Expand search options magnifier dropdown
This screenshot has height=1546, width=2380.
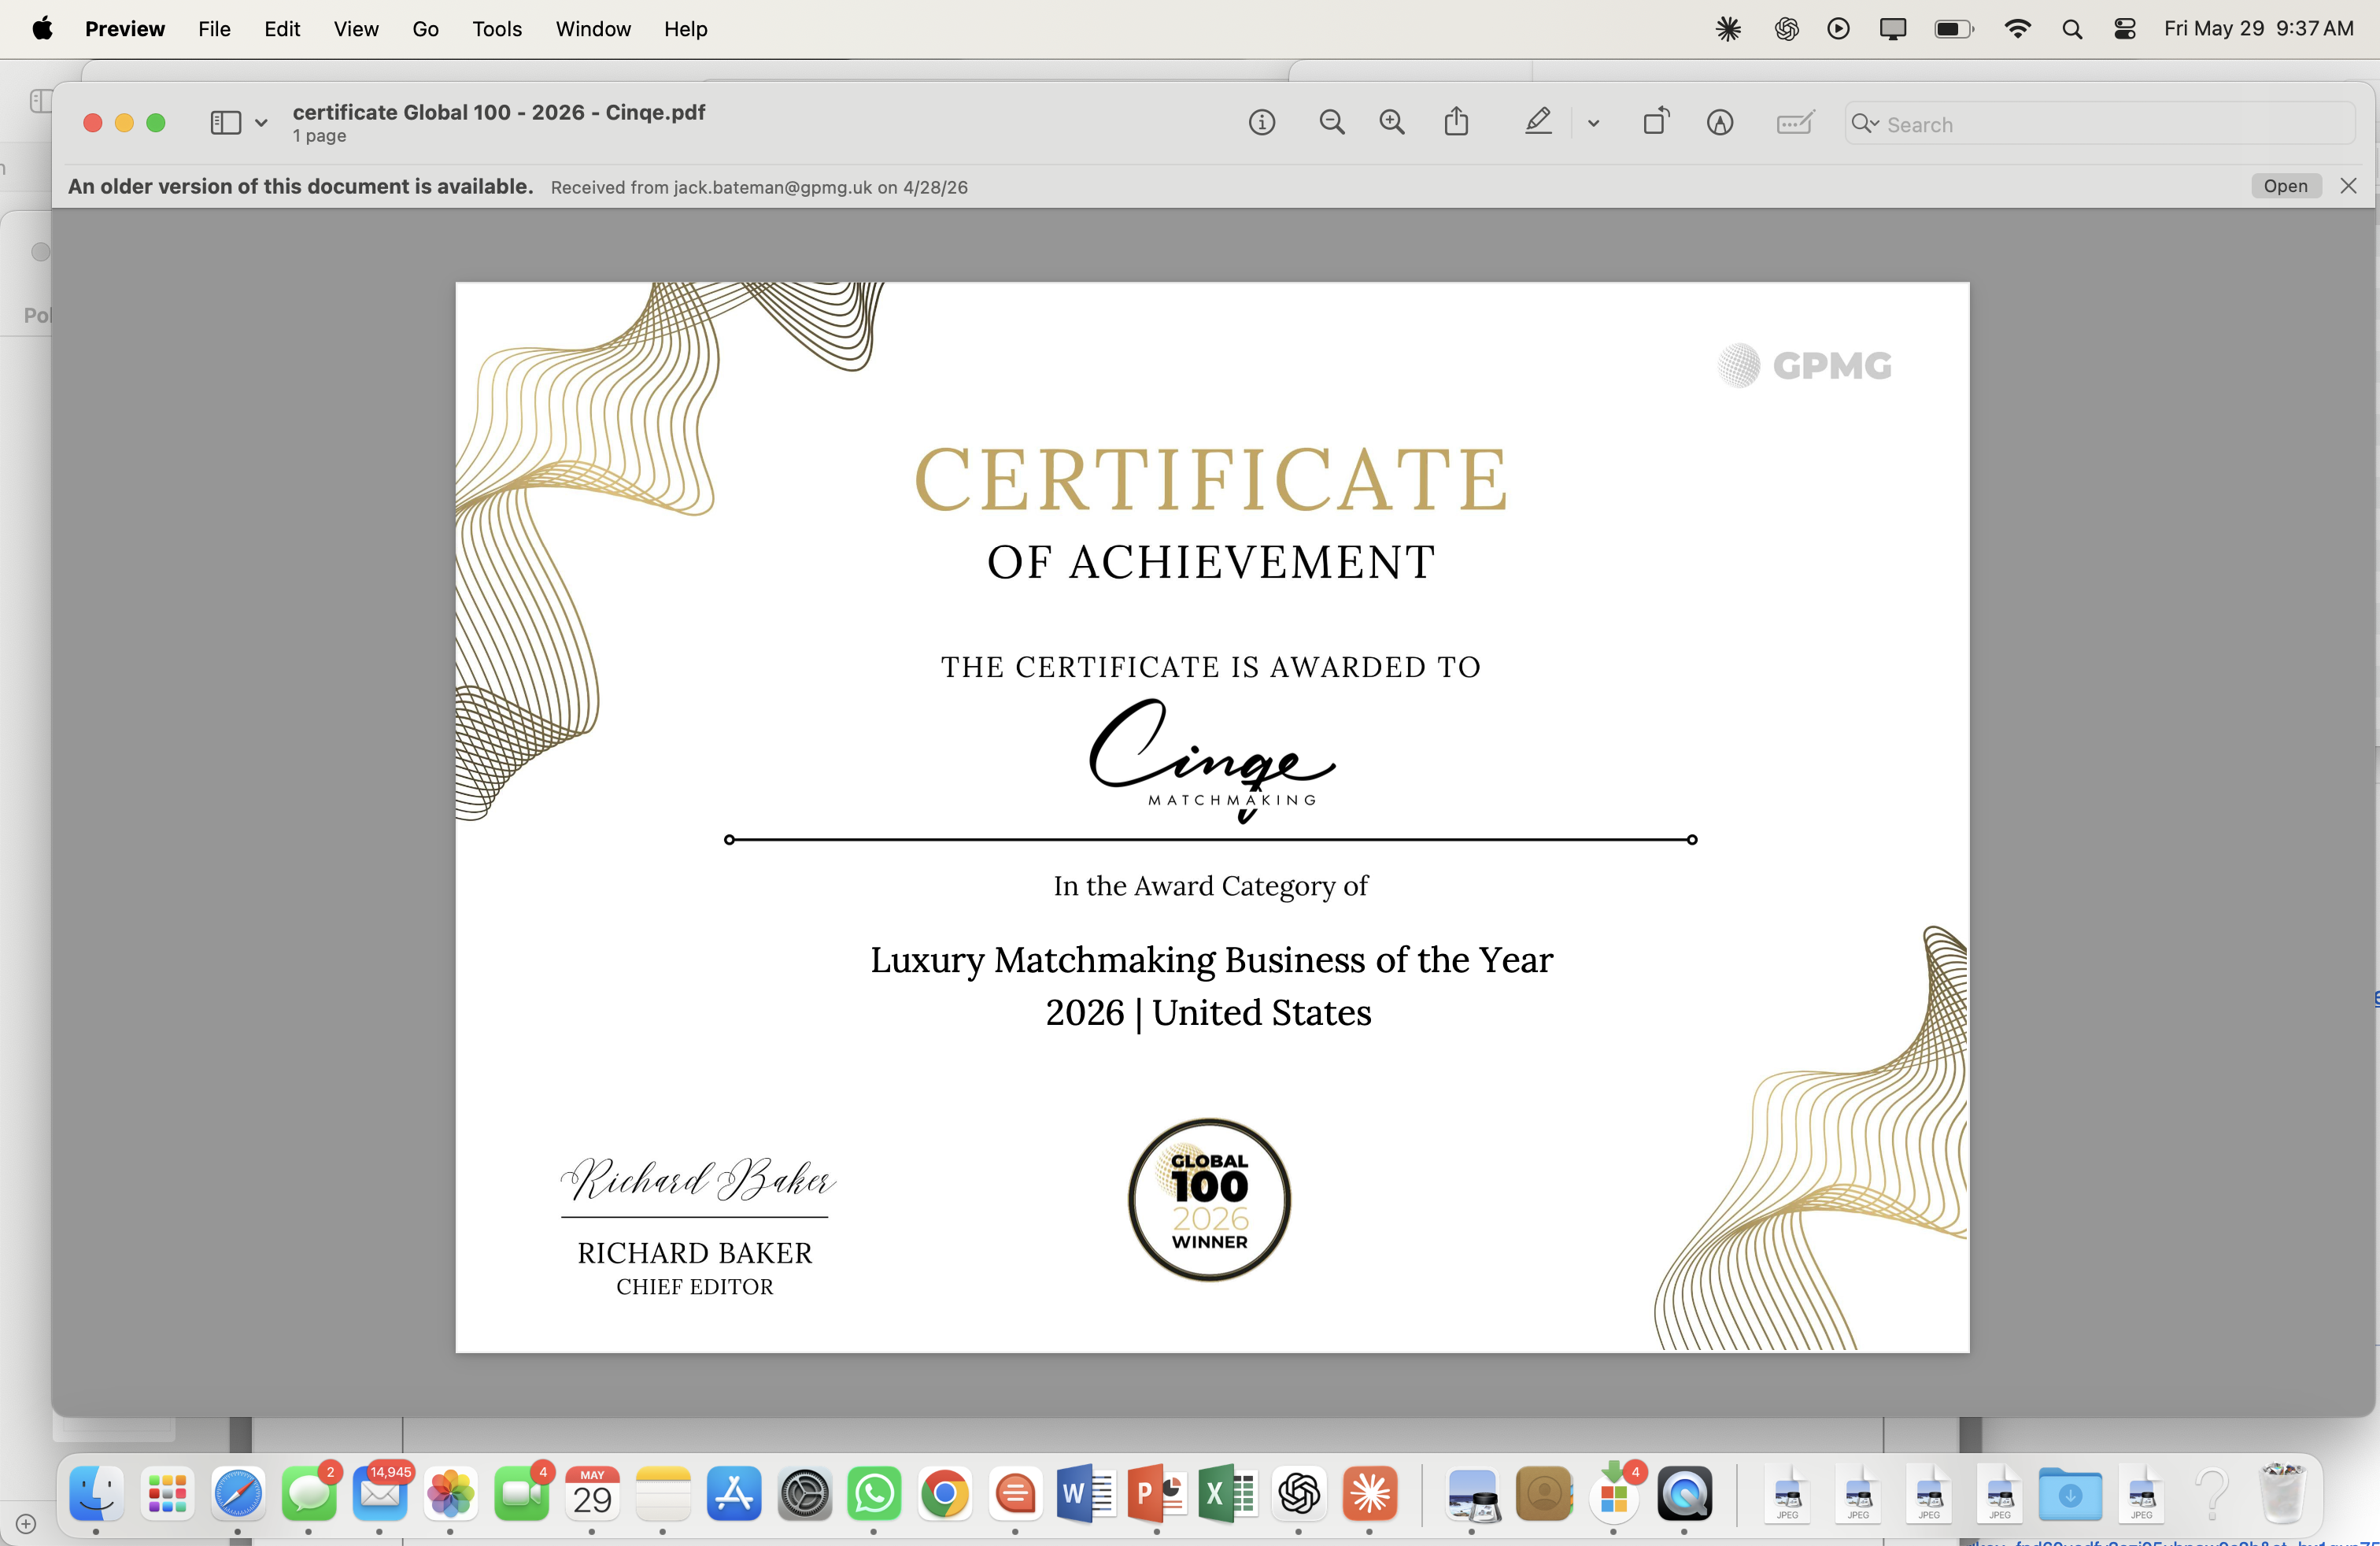pyautogui.click(x=1865, y=124)
